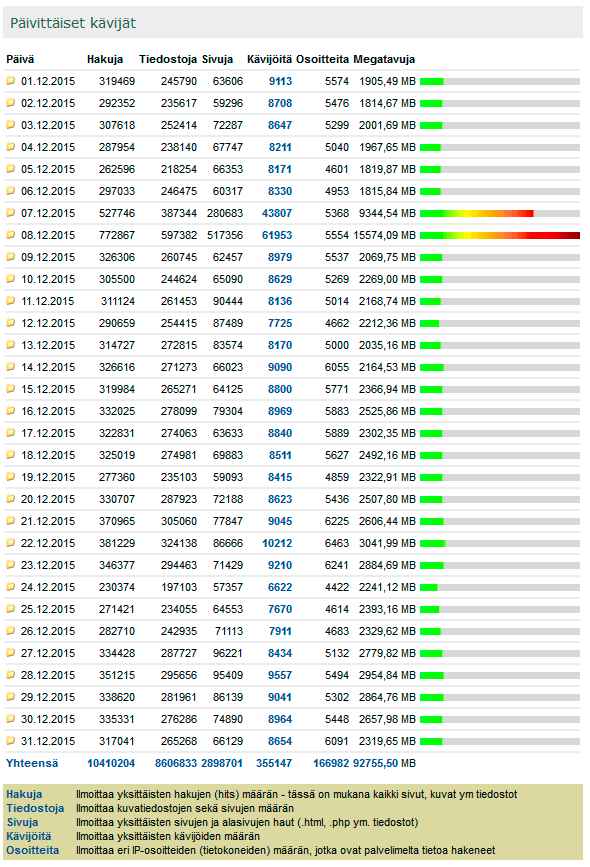This screenshot has height=867, width=590.
Task: Click the Megatavuja column header
Action: (384, 59)
